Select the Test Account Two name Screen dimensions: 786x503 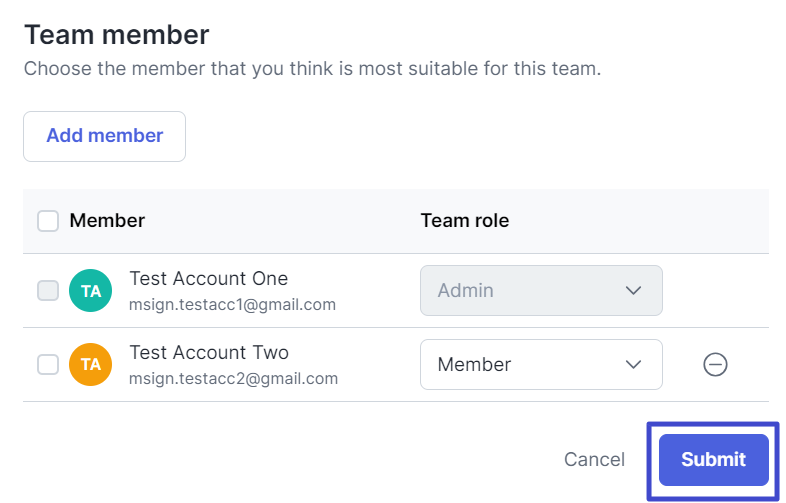(x=209, y=353)
